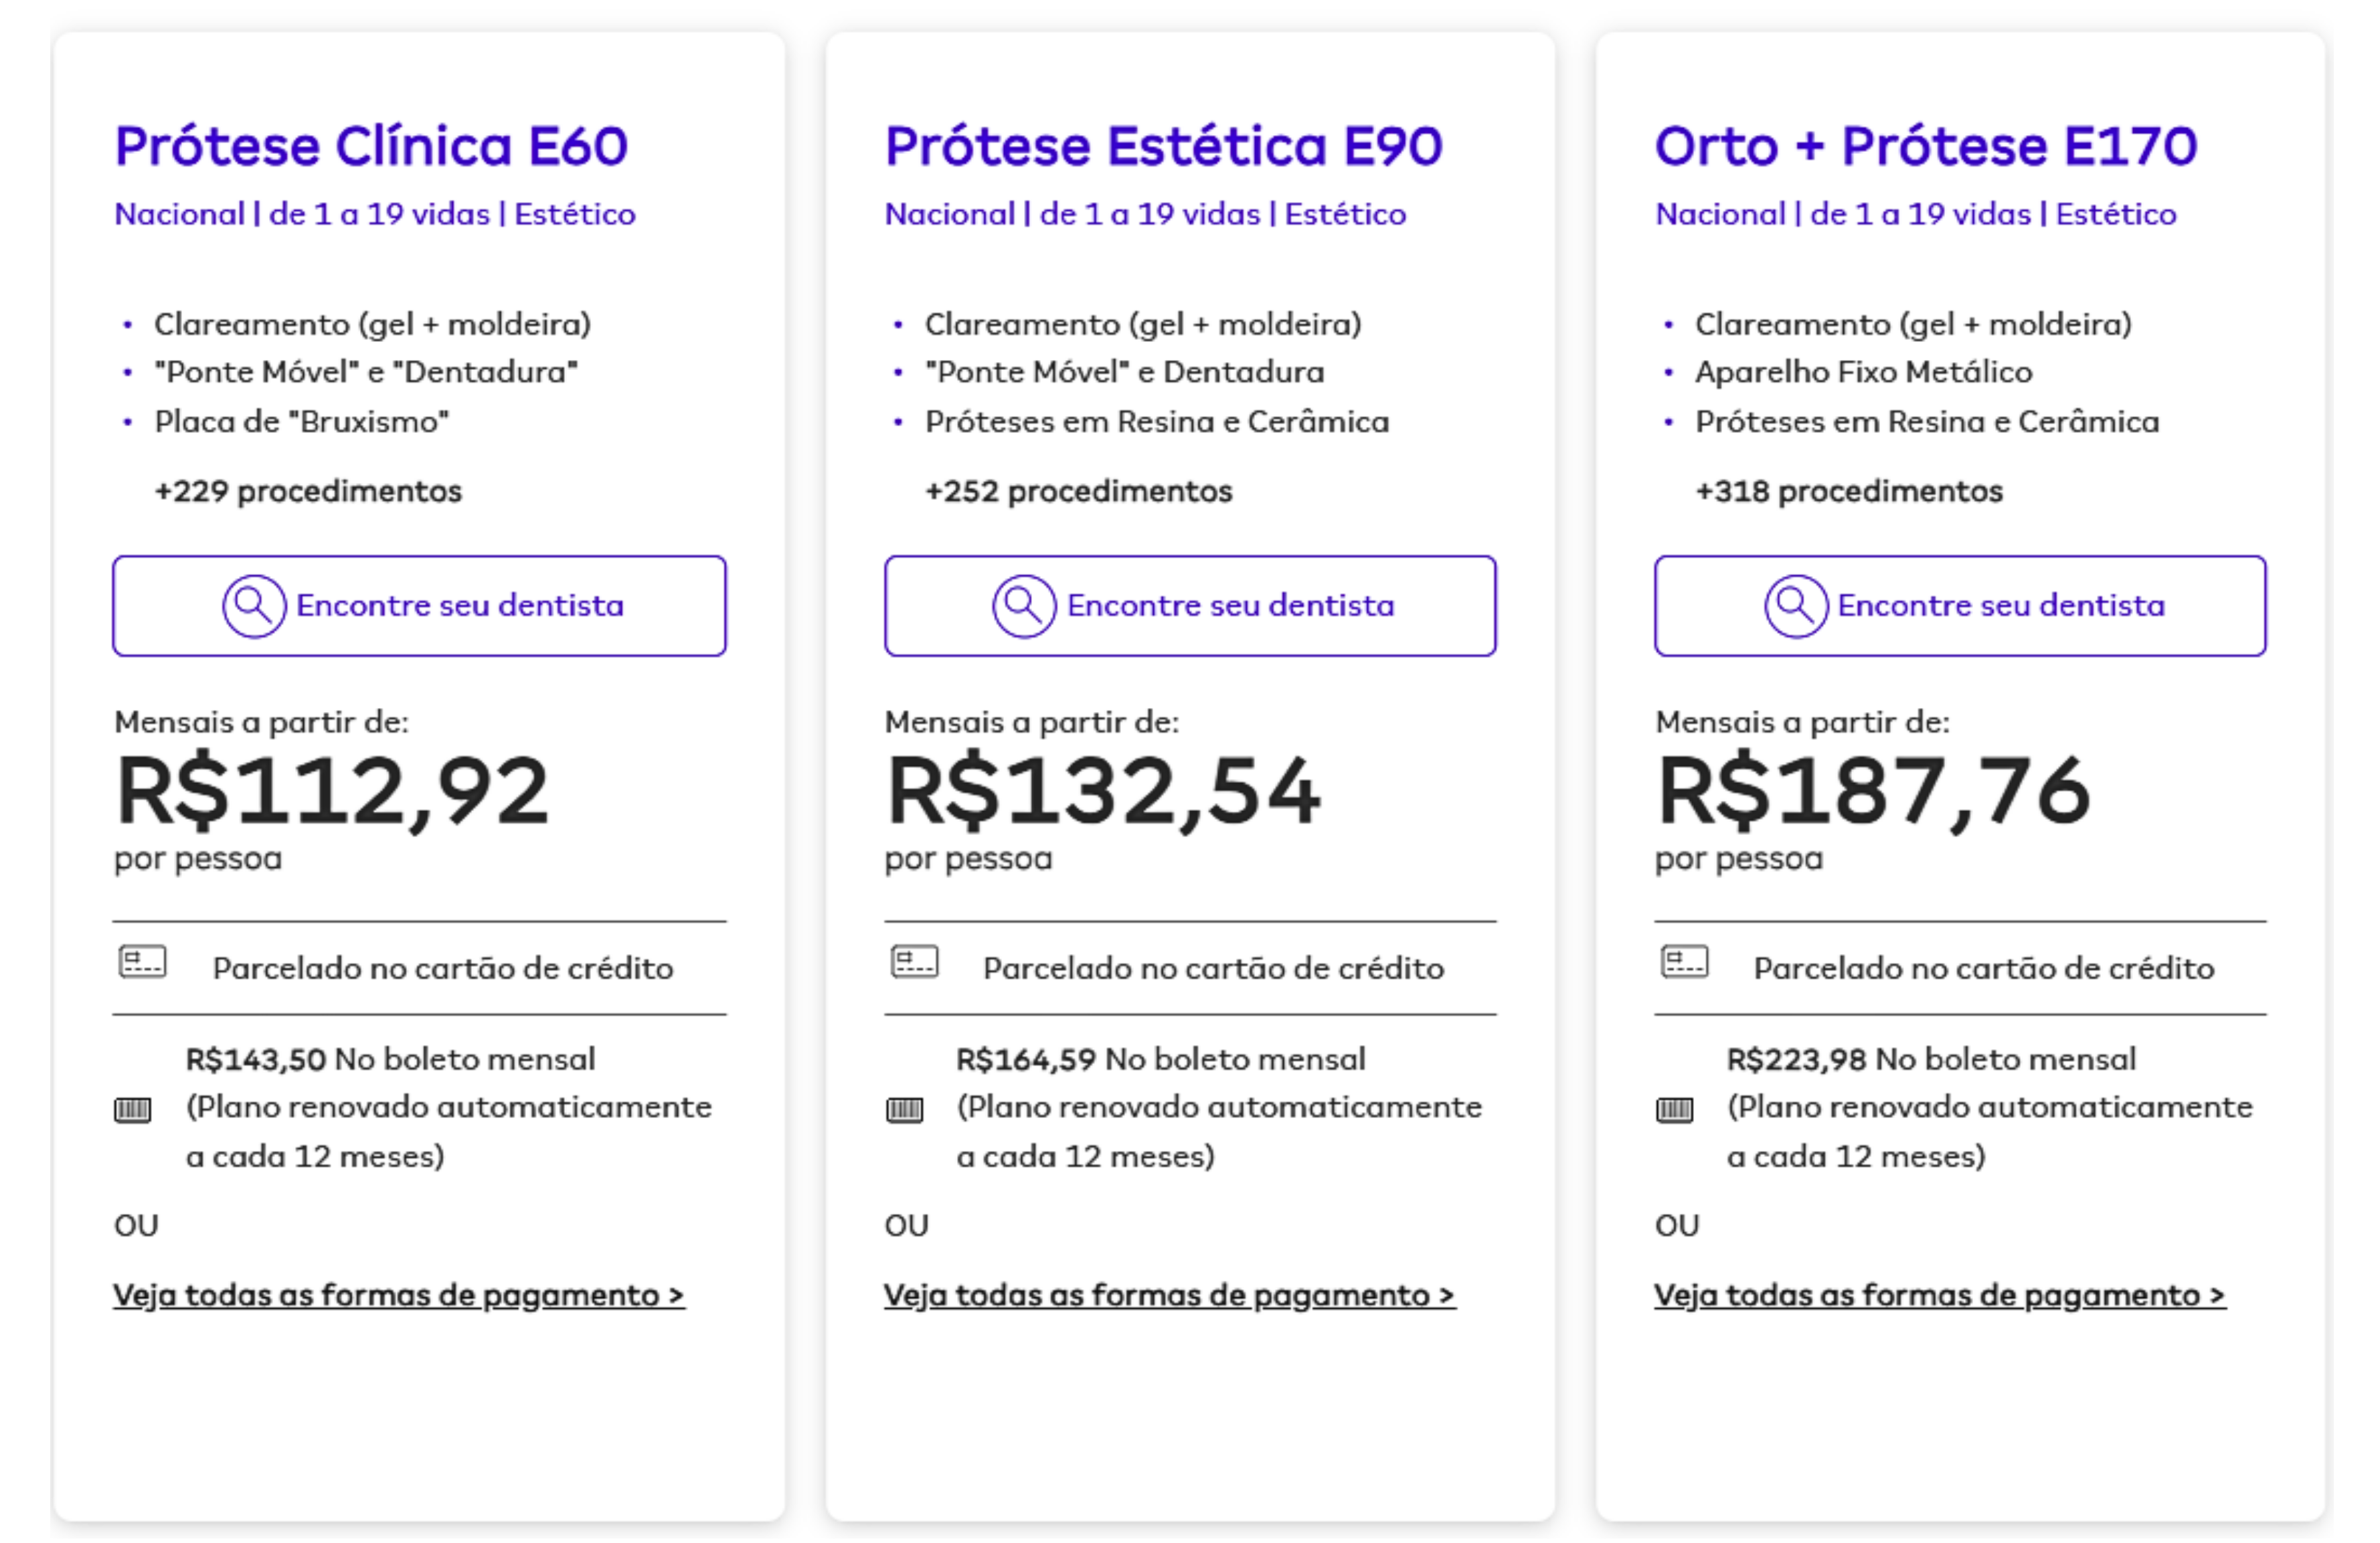Open payment forms link under E60 plan
Image resolution: width=2380 pixels, height=1543 pixels.
click(x=399, y=1295)
